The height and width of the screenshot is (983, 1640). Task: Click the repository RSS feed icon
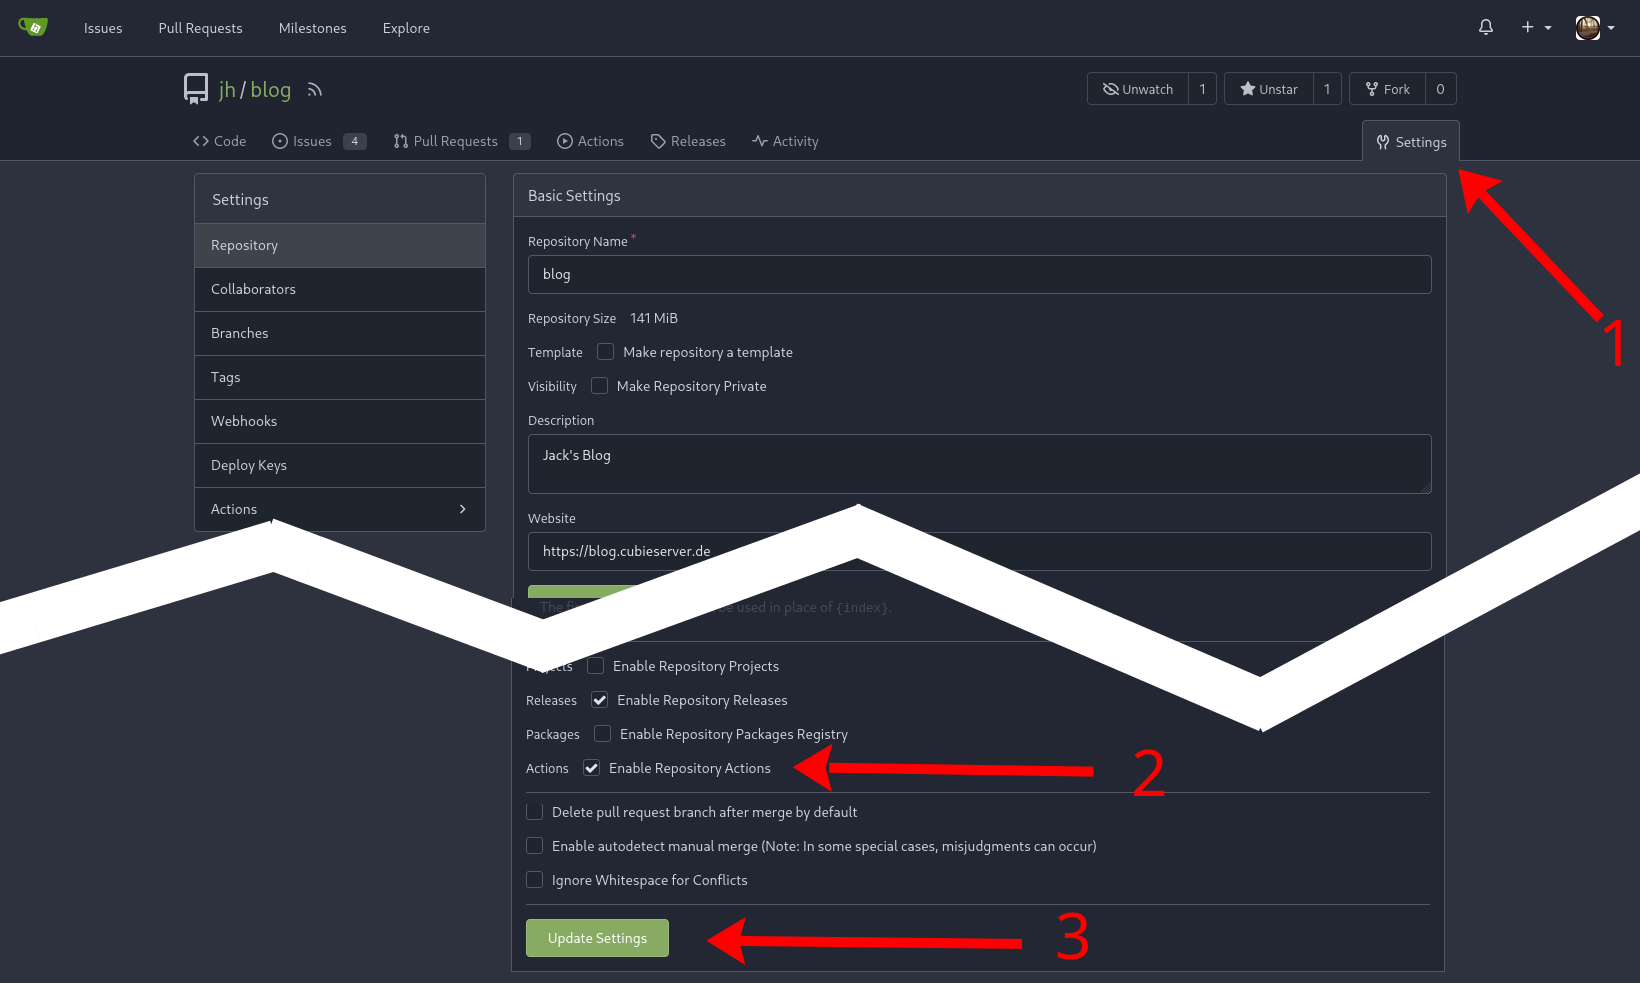tap(315, 90)
